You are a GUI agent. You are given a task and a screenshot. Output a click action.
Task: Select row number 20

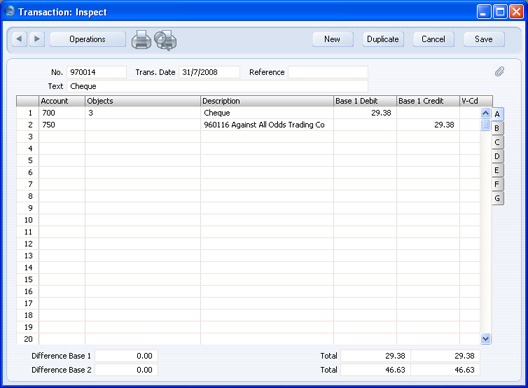(x=28, y=339)
